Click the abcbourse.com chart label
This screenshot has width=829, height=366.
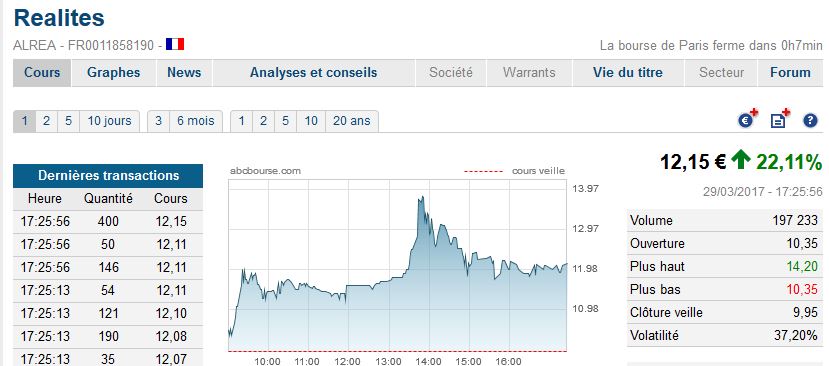(x=265, y=171)
